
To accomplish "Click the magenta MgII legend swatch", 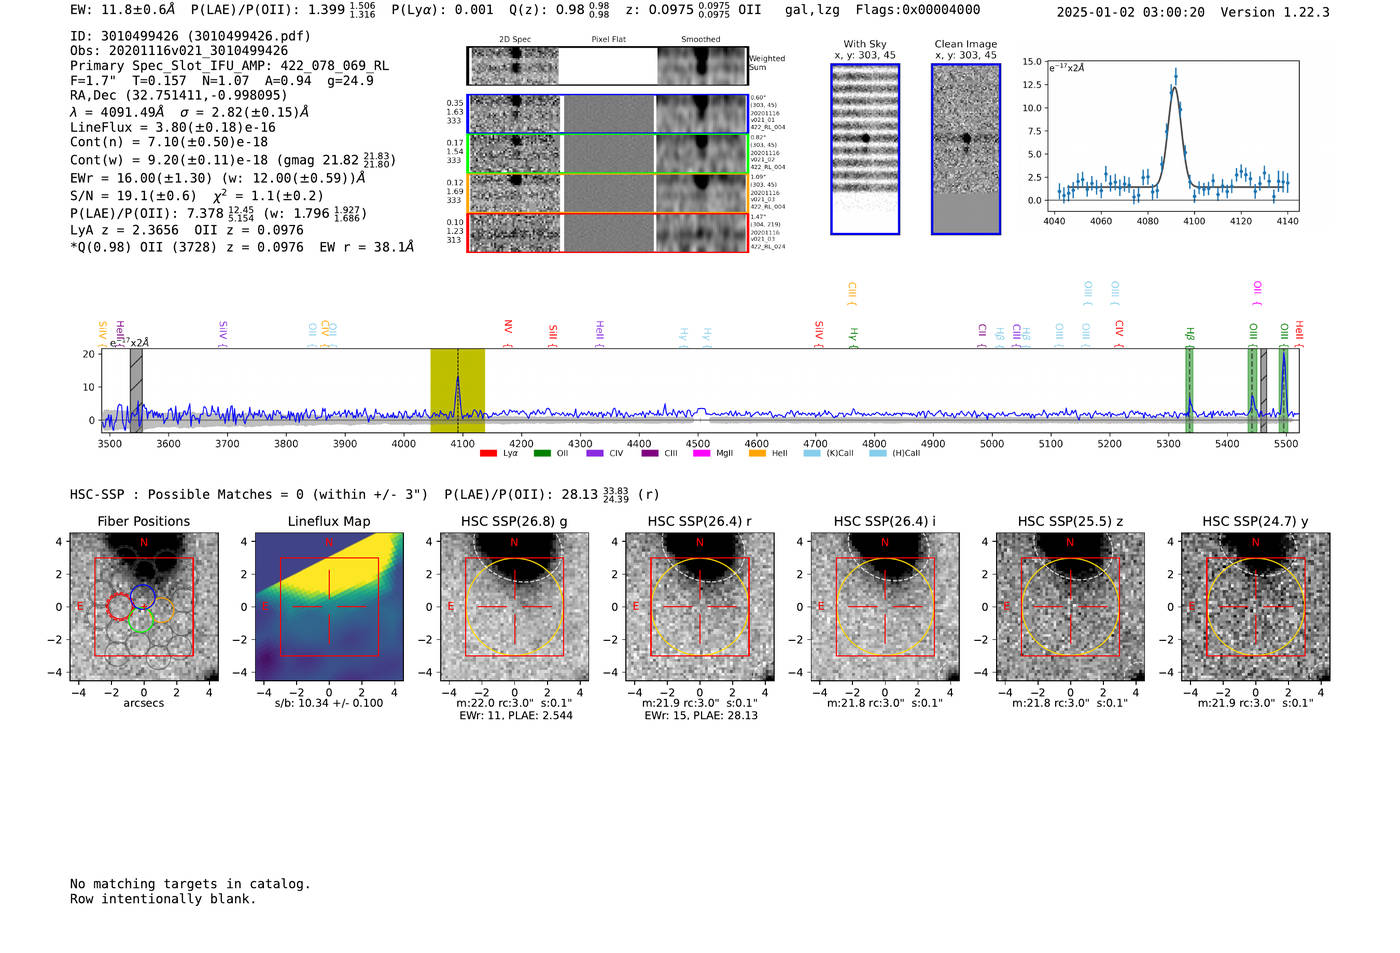I will [701, 453].
